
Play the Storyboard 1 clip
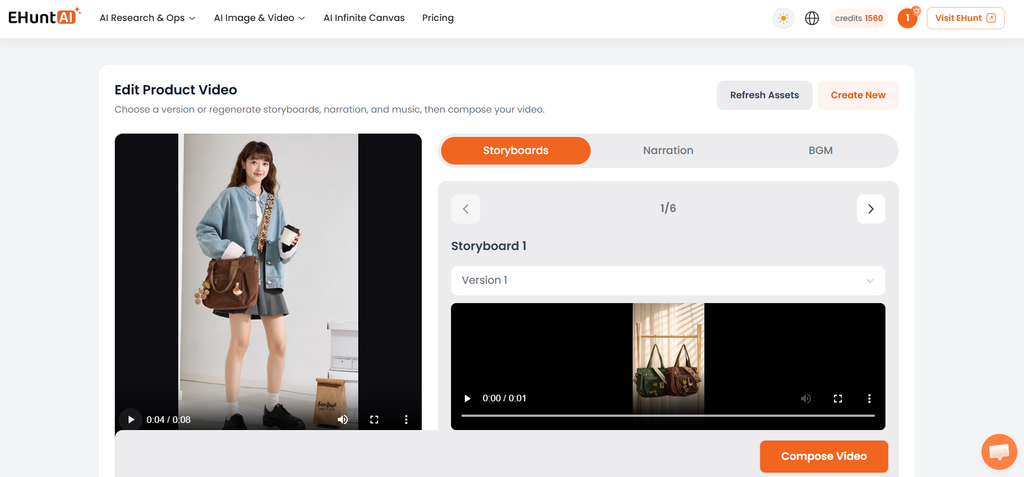467,398
